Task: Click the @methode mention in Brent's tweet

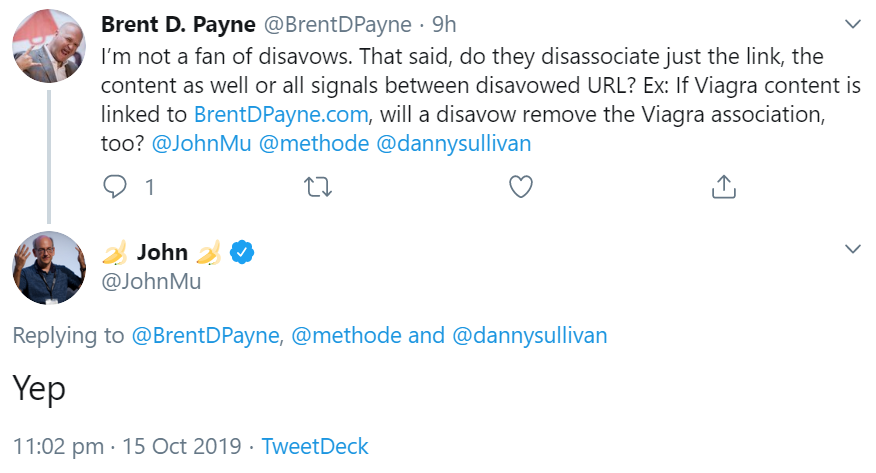Action: click(x=313, y=143)
